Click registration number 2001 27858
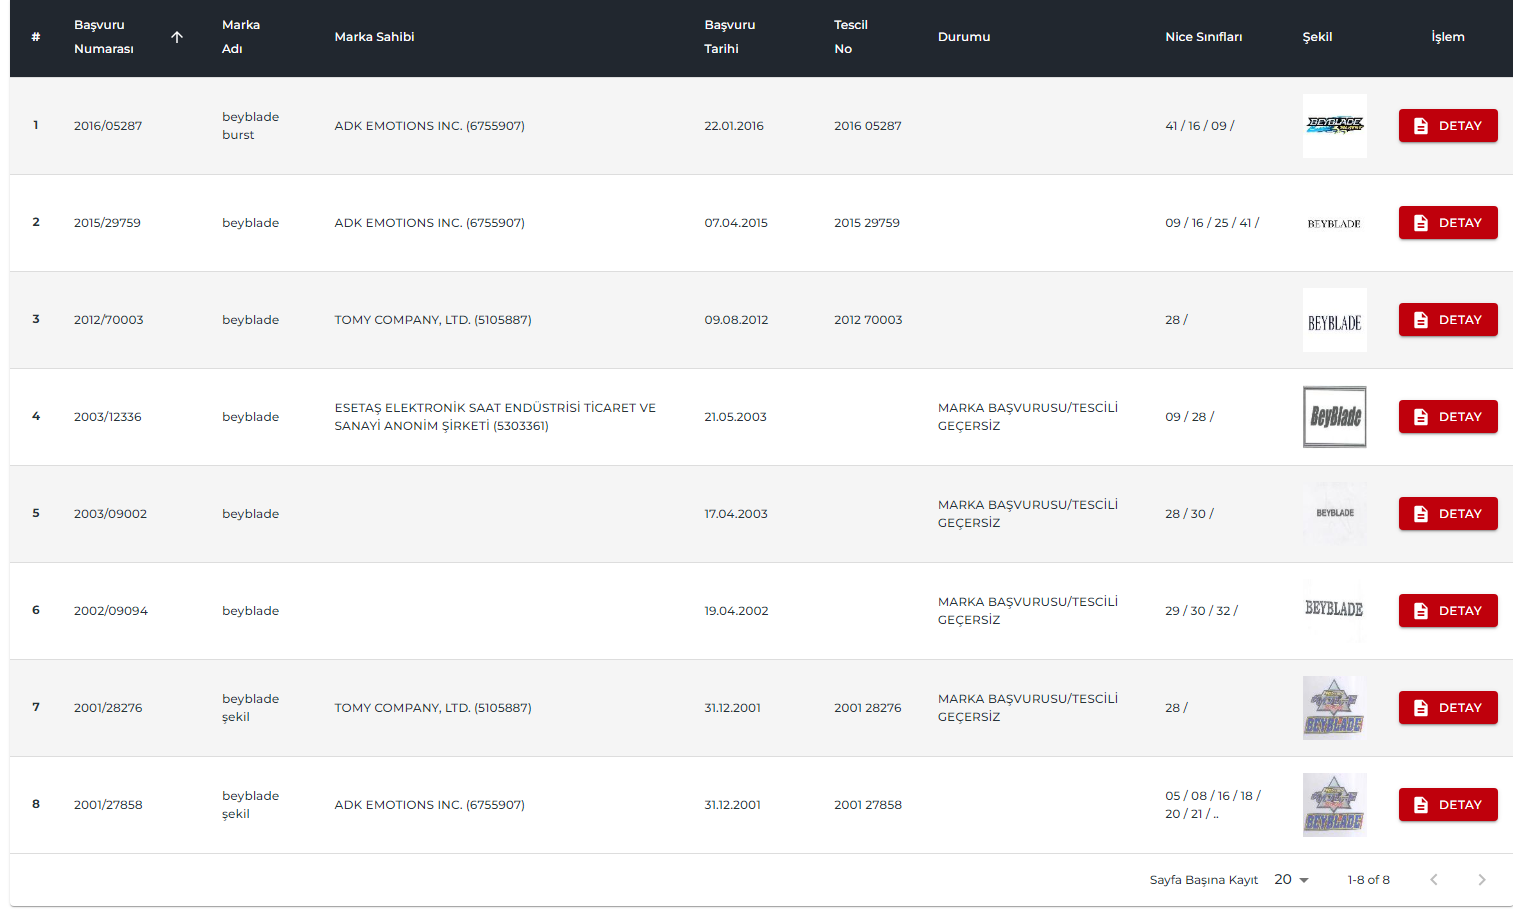The image size is (1513, 909). pyautogui.click(x=868, y=805)
